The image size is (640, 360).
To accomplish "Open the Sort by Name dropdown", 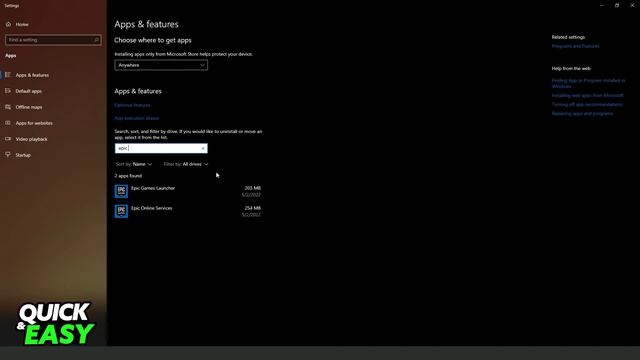I will point(134,164).
